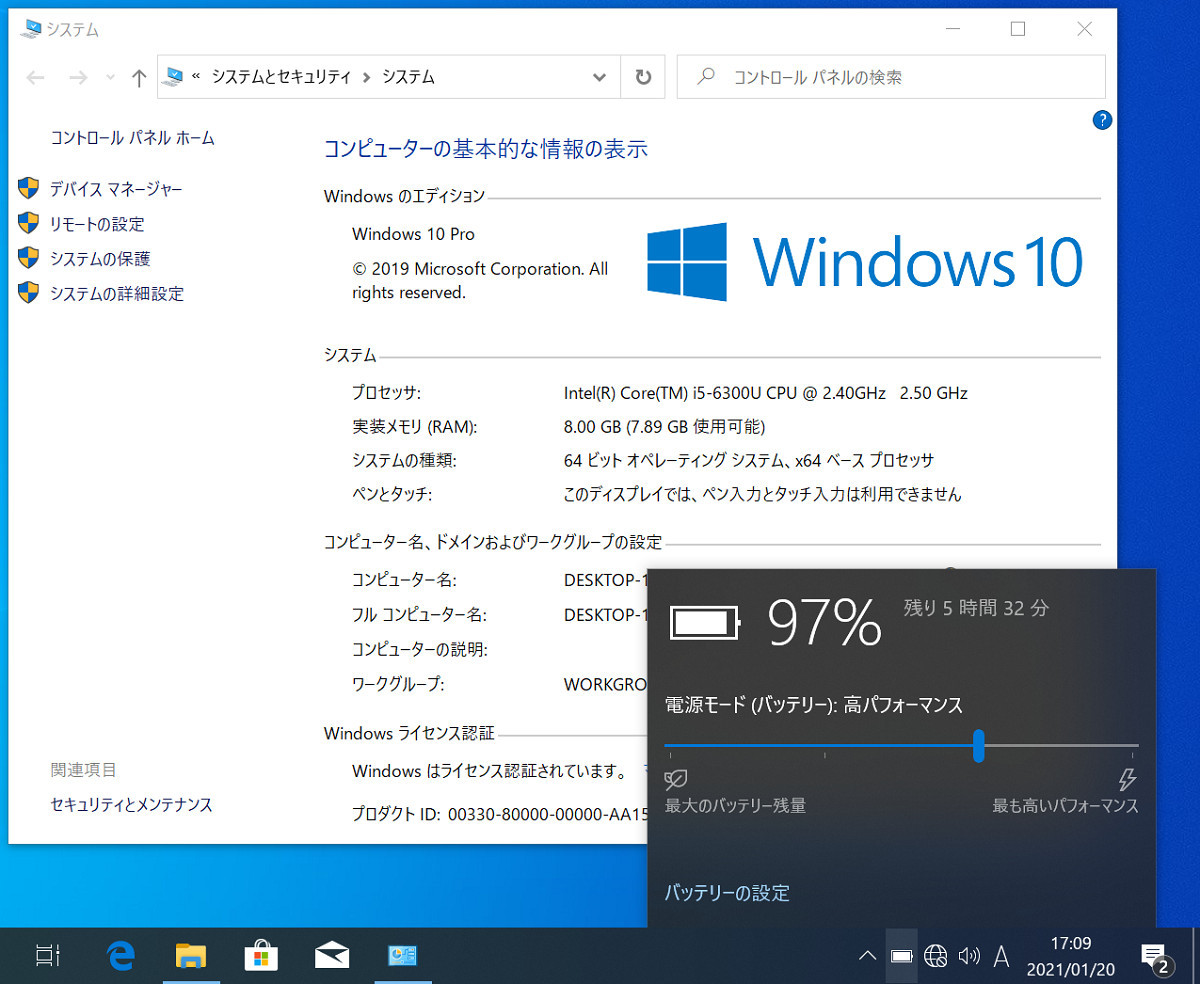Go forward with the forward arrow

click(78, 77)
